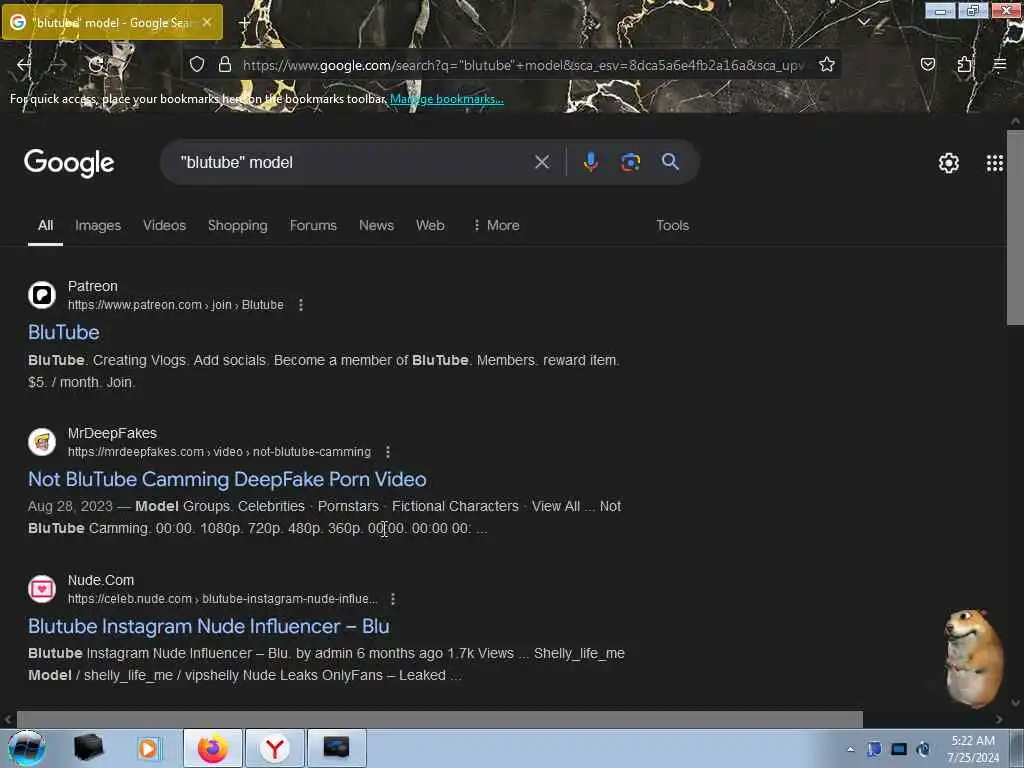Open the Extensions puzzle icon

click(x=965, y=64)
